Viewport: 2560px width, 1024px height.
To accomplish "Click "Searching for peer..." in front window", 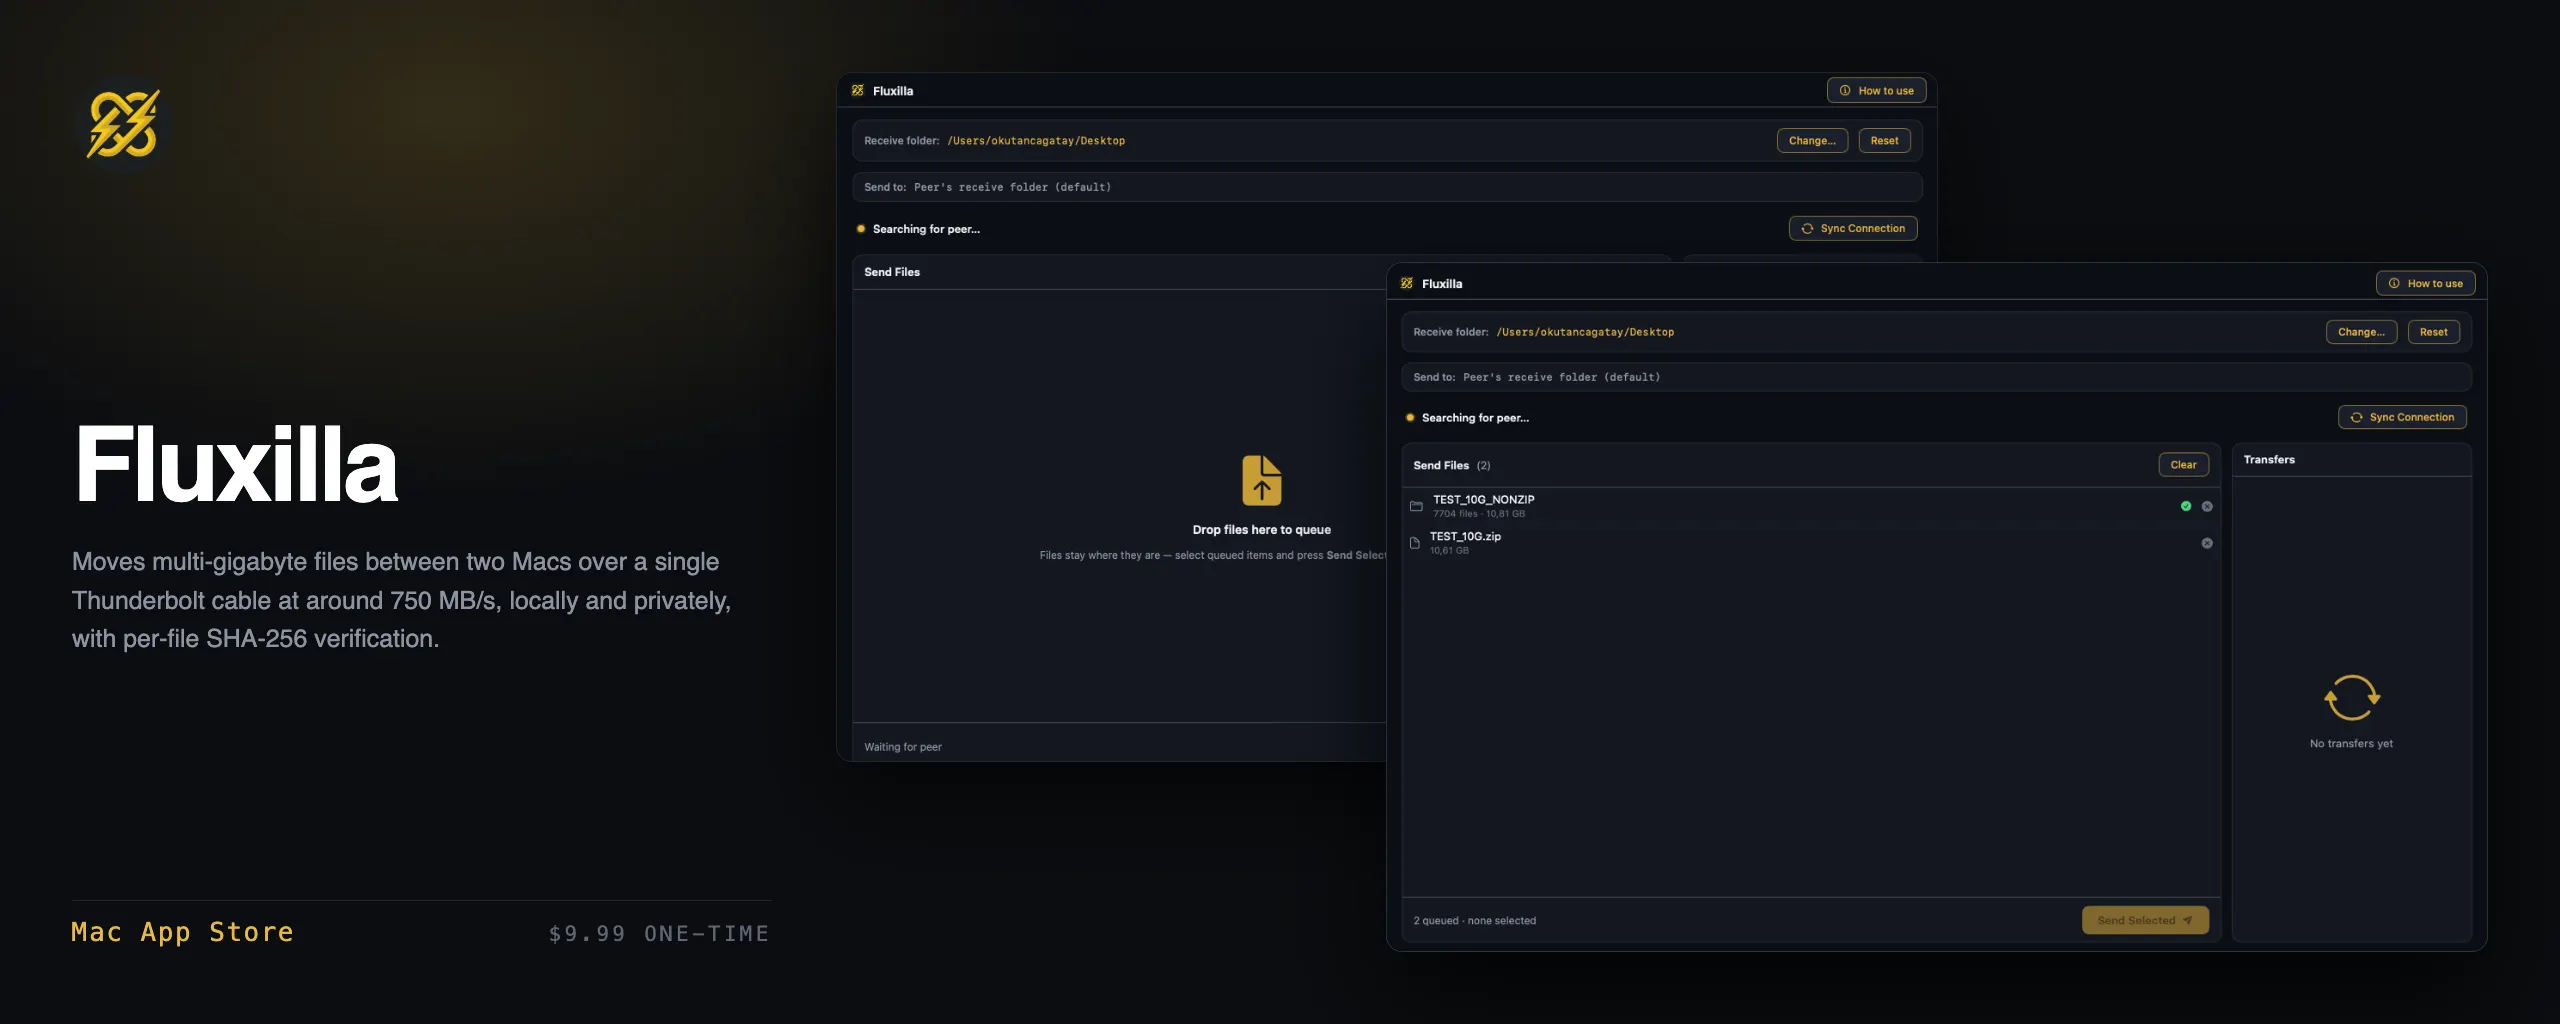I will click(1475, 418).
